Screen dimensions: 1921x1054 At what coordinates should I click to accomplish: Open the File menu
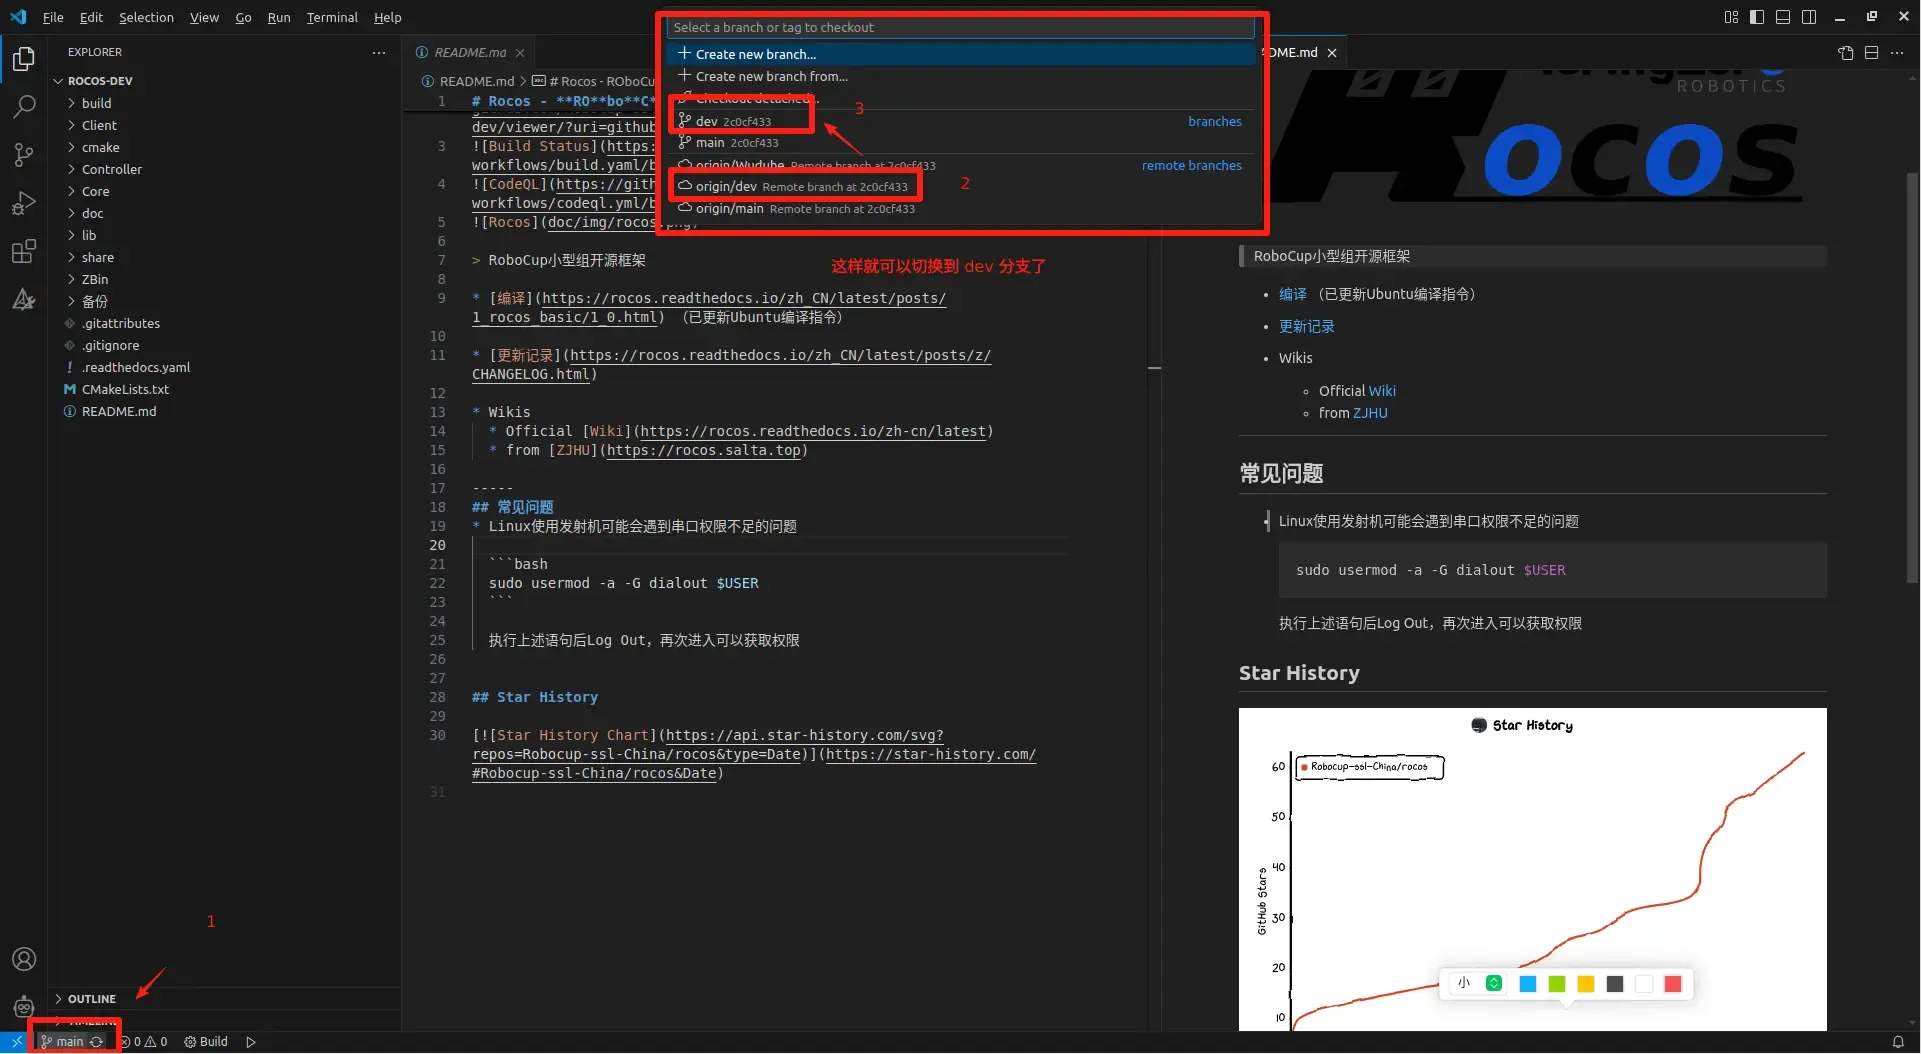pyautogui.click(x=53, y=17)
